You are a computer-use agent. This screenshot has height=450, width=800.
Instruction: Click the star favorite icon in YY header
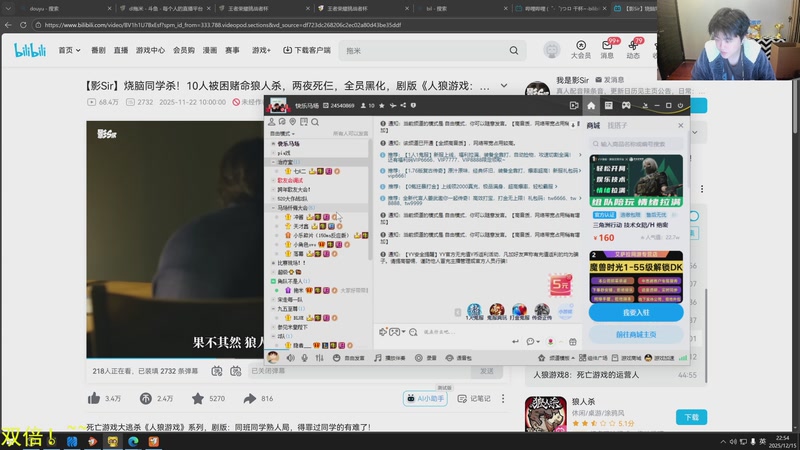382,106
